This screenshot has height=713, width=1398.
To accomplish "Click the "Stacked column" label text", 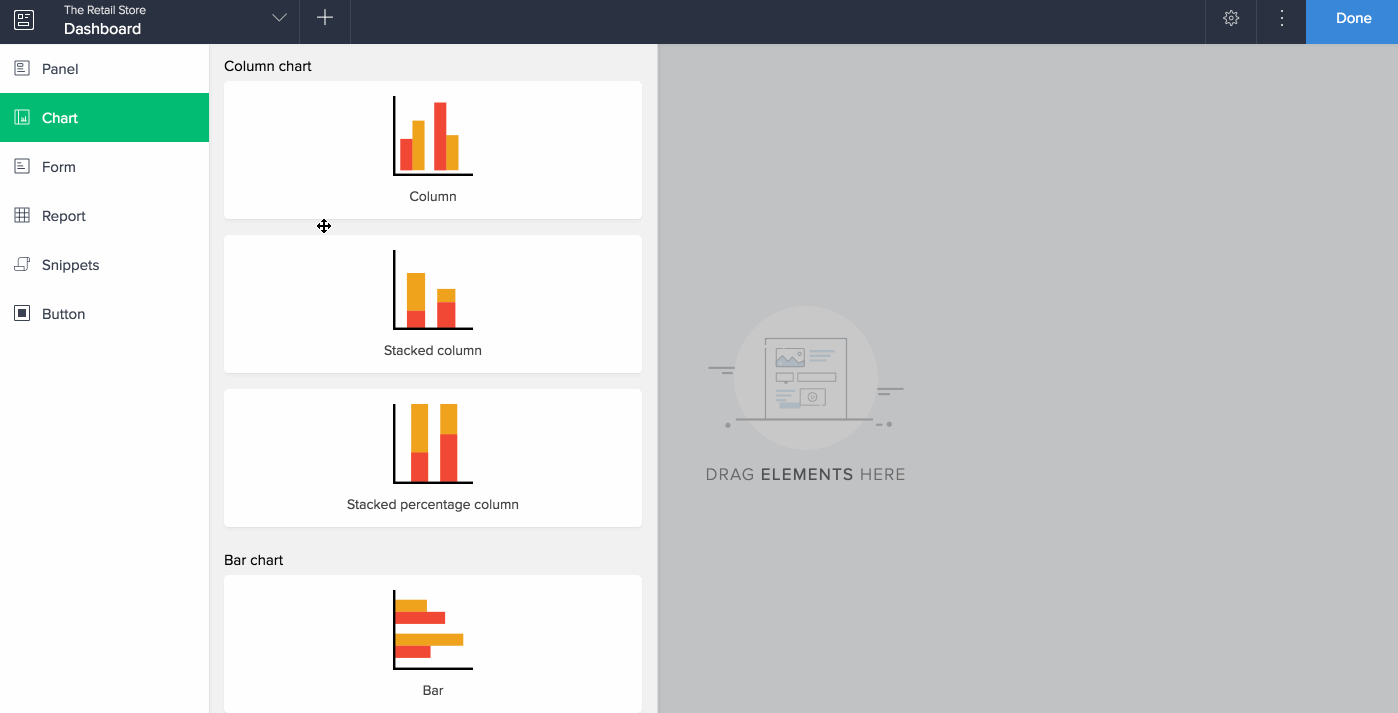I will tap(433, 350).
